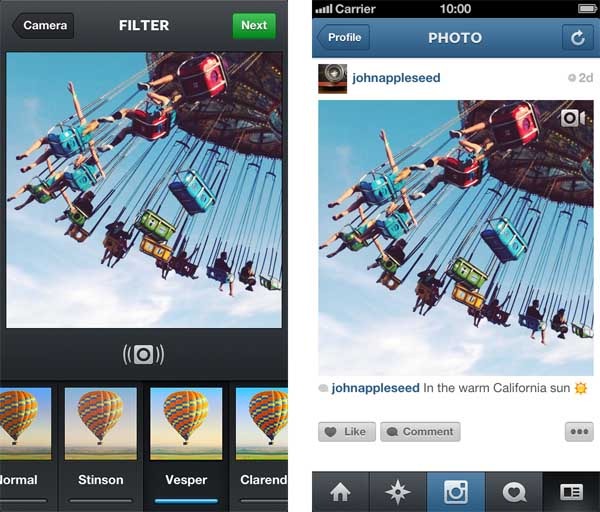Viewport: 600px width, 512px height.
Task: Select the Clarendon filter balloon thumbnail
Action: click(262, 424)
